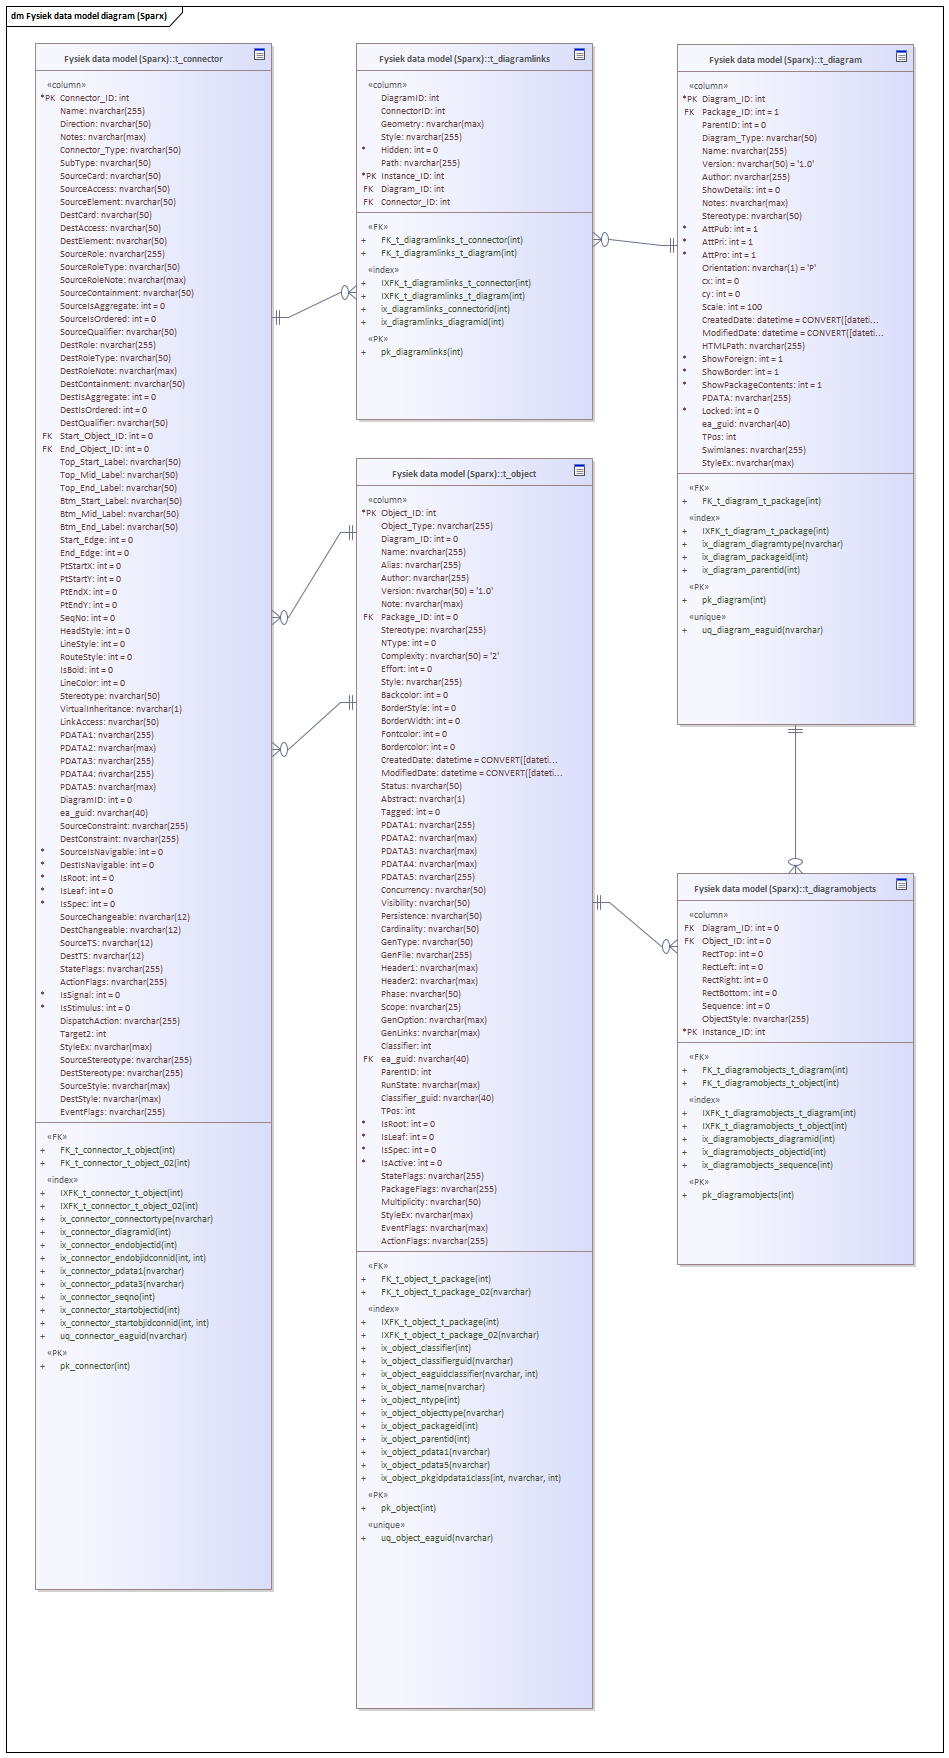Viewport: 949px width, 1758px height.
Task: Select 'Orientation: nvarchar(1) = 'P'' column
Action: (x=760, y=268)
